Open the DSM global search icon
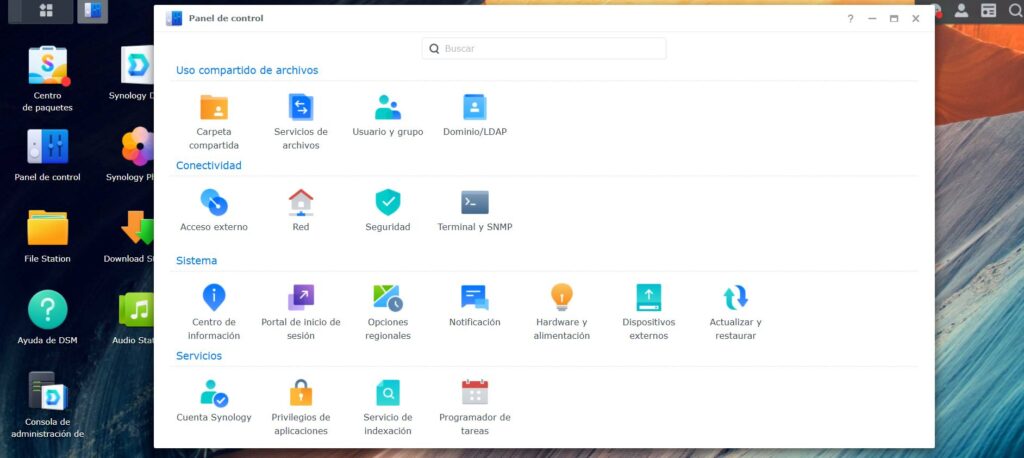The image size is (1024, 458). pos(1015,10)
